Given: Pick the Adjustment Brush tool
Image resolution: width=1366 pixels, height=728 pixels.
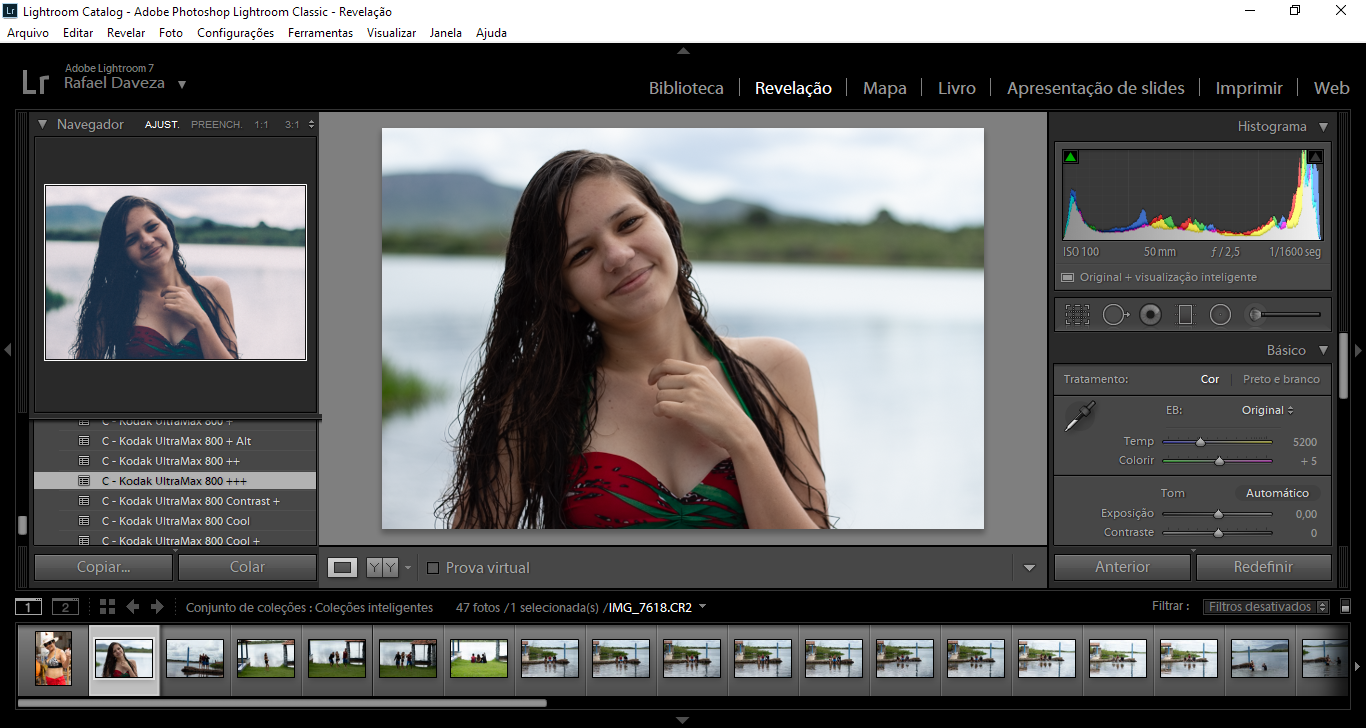Looking at the screenshot, I should tap(1283, 315).
